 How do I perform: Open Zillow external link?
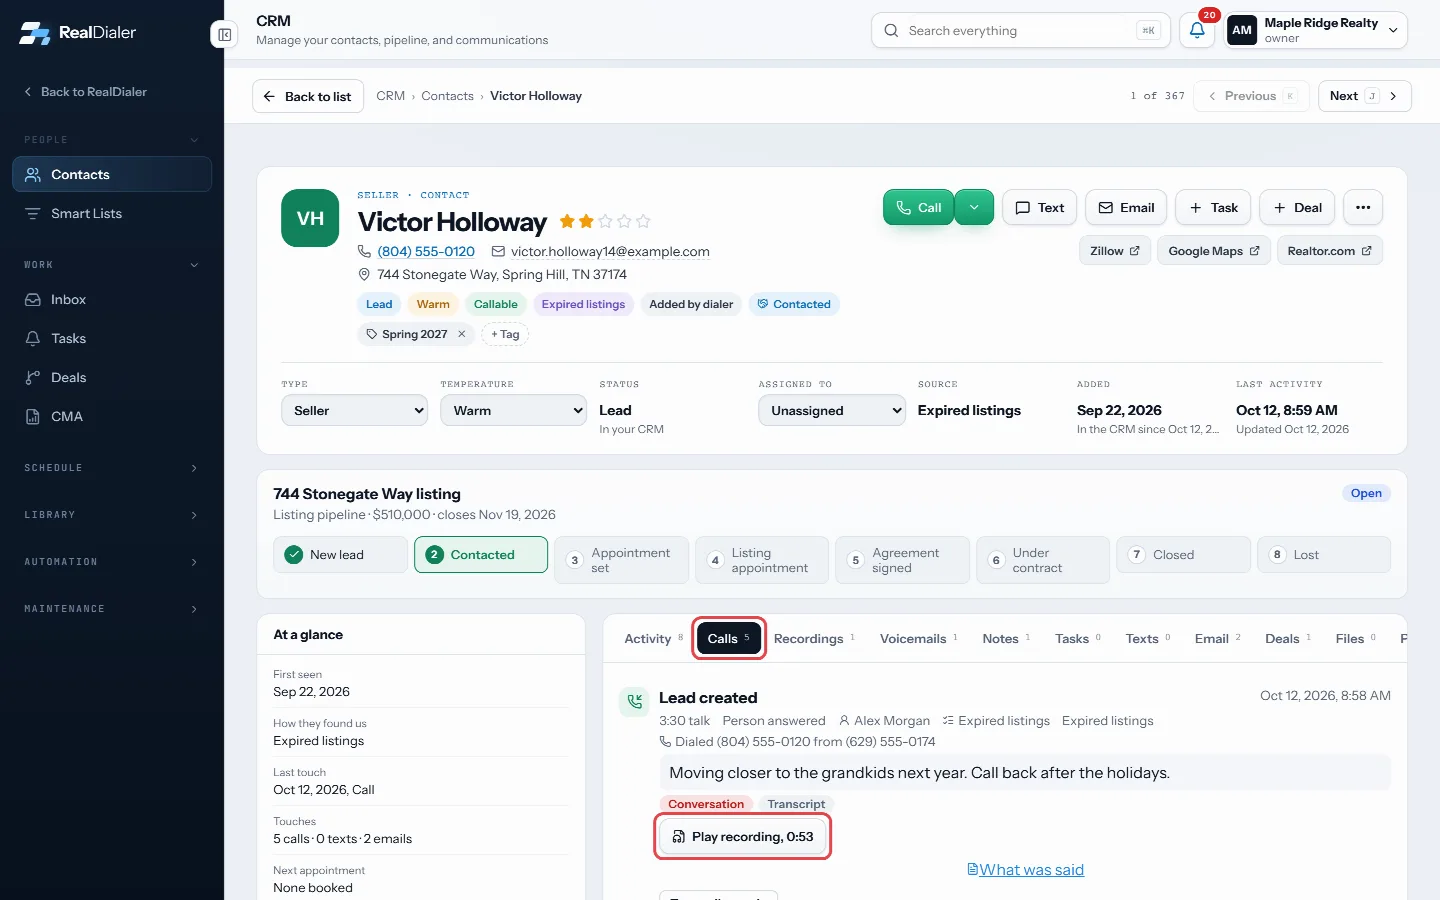point(1115,251)
